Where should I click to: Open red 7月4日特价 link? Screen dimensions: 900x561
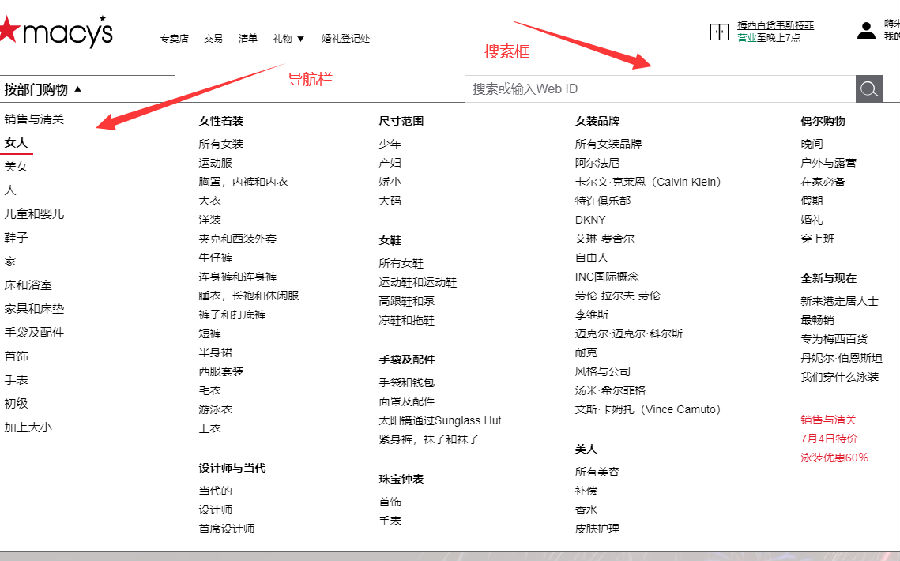(x=829, y=438)
